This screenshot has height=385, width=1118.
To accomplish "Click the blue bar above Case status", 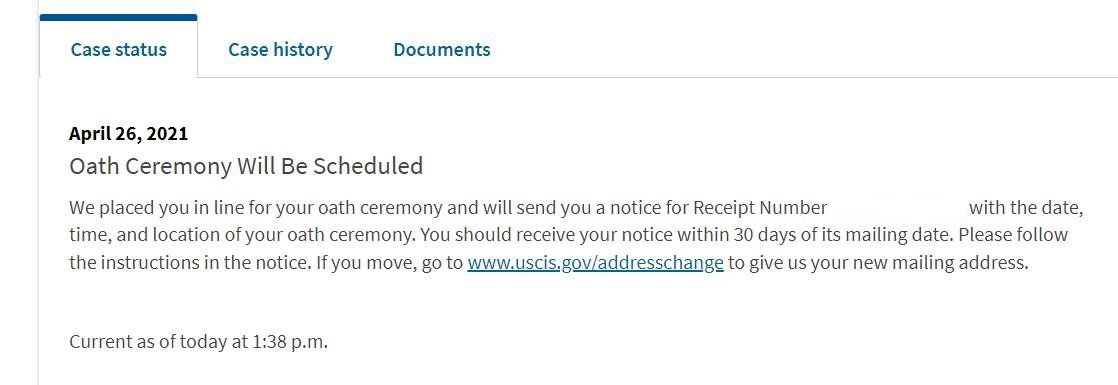I will 118,17.
